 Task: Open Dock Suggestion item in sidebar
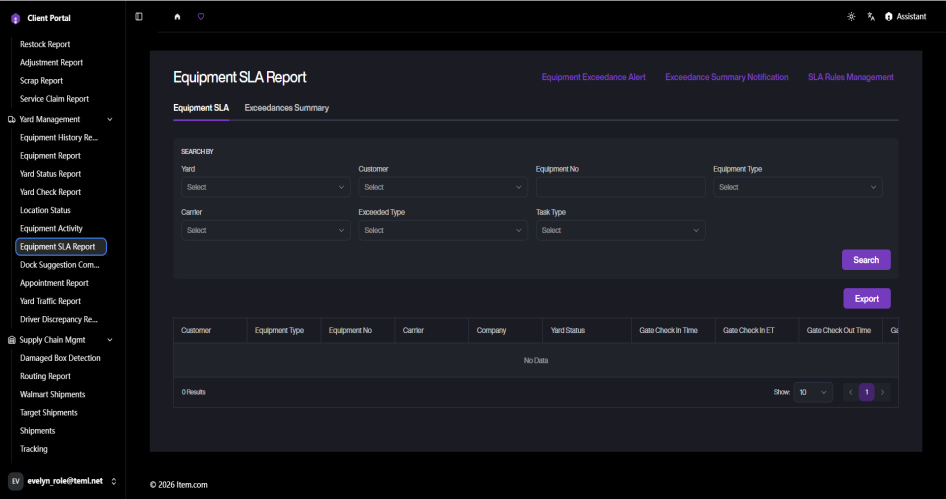point(60,265)
